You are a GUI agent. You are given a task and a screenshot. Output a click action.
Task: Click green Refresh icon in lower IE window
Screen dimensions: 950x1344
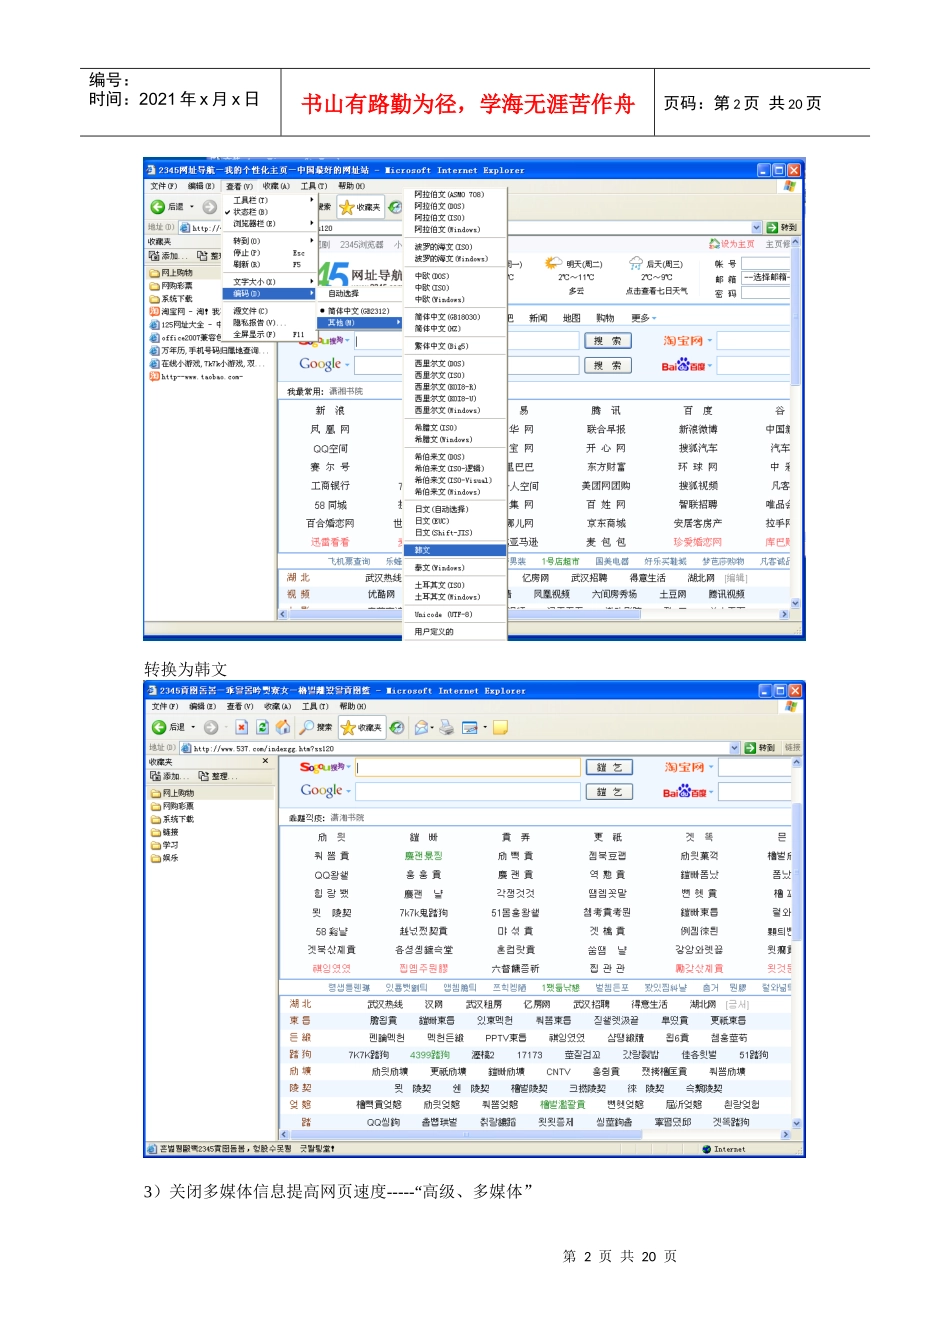262,727
